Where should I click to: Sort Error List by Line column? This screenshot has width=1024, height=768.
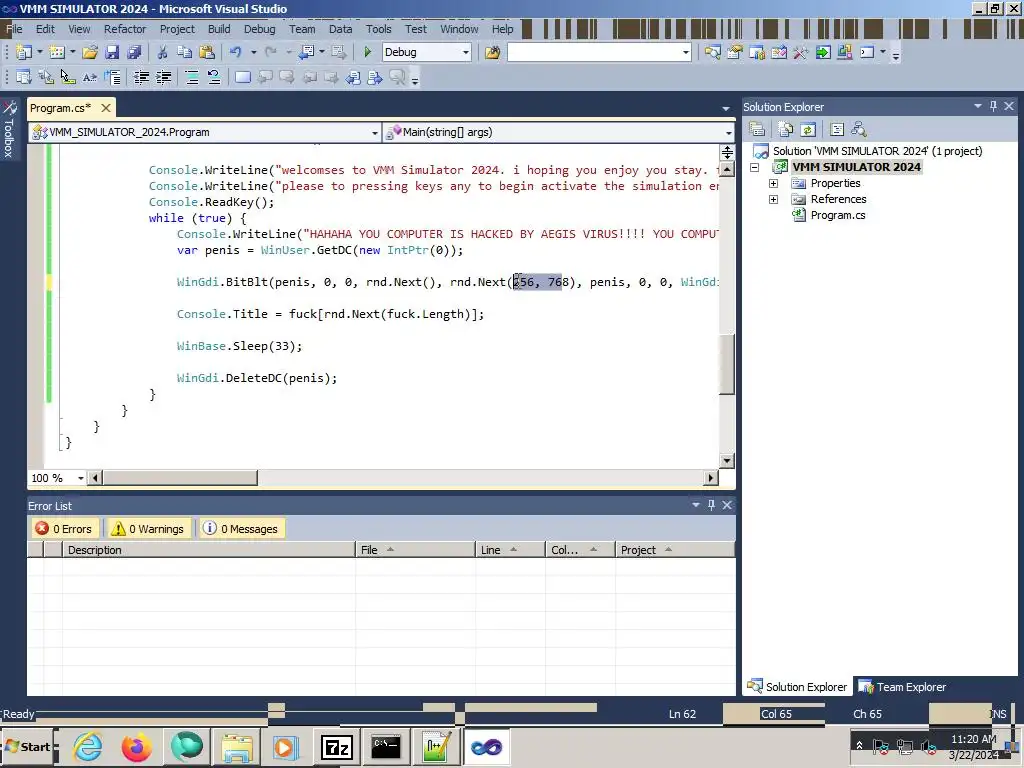click(510, 550)
